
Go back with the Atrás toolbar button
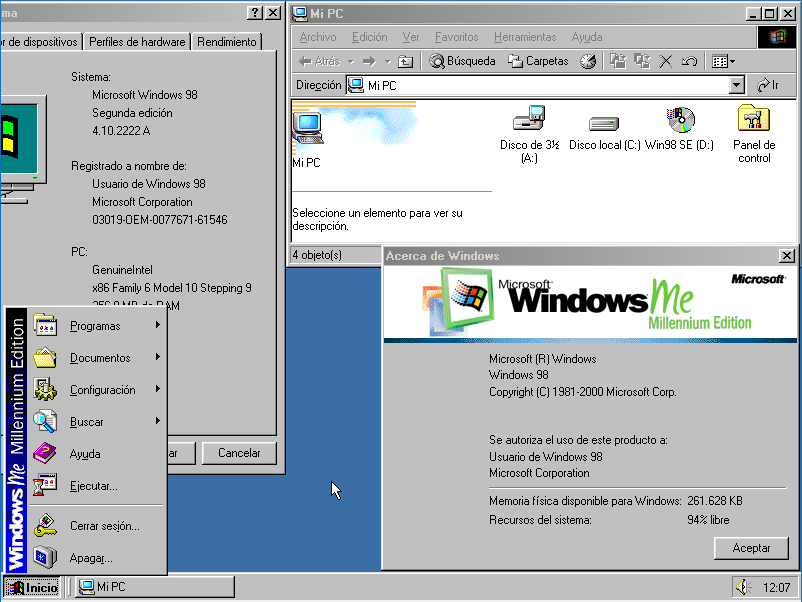tap(320, 61)
